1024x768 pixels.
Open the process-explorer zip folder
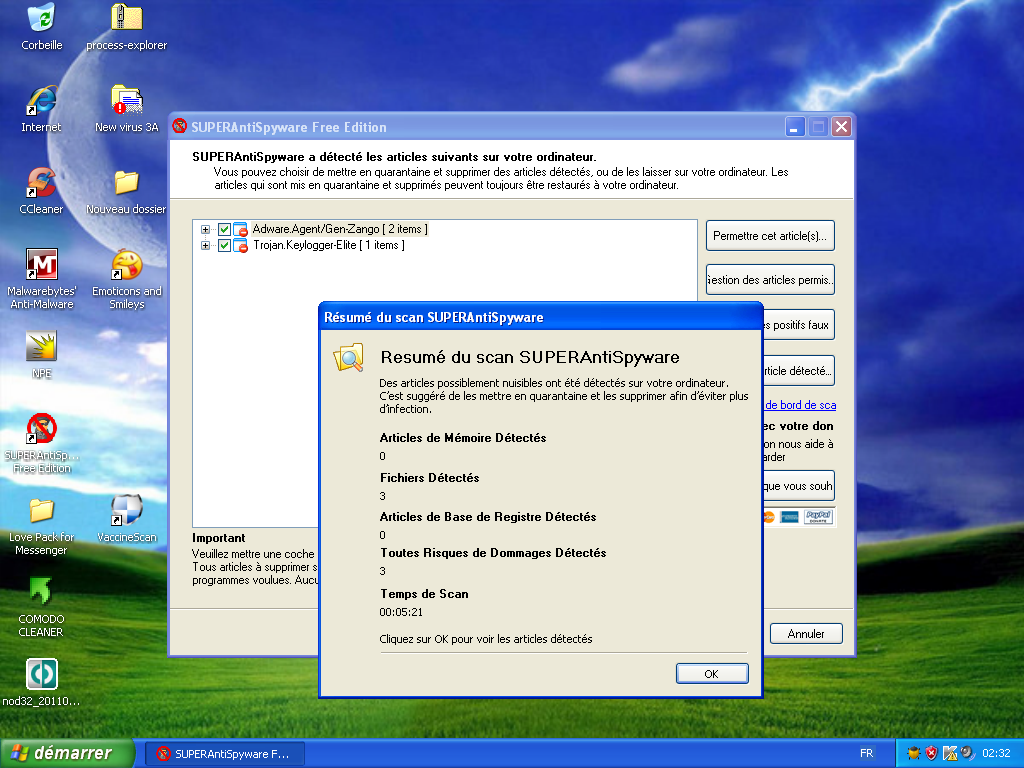[x=127, y=18]
